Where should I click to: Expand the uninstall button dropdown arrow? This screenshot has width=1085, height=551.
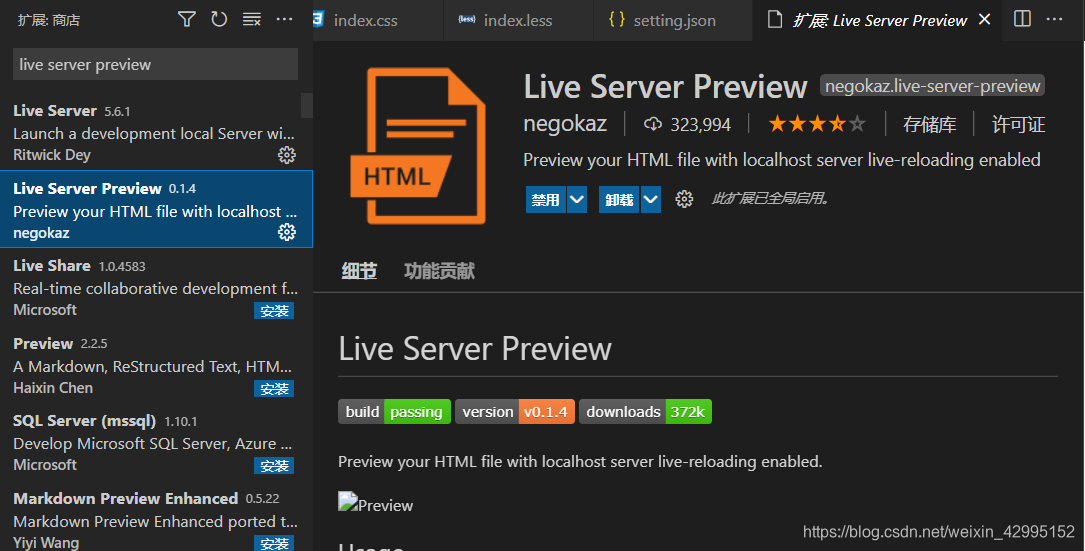click(x=650, y=199)
